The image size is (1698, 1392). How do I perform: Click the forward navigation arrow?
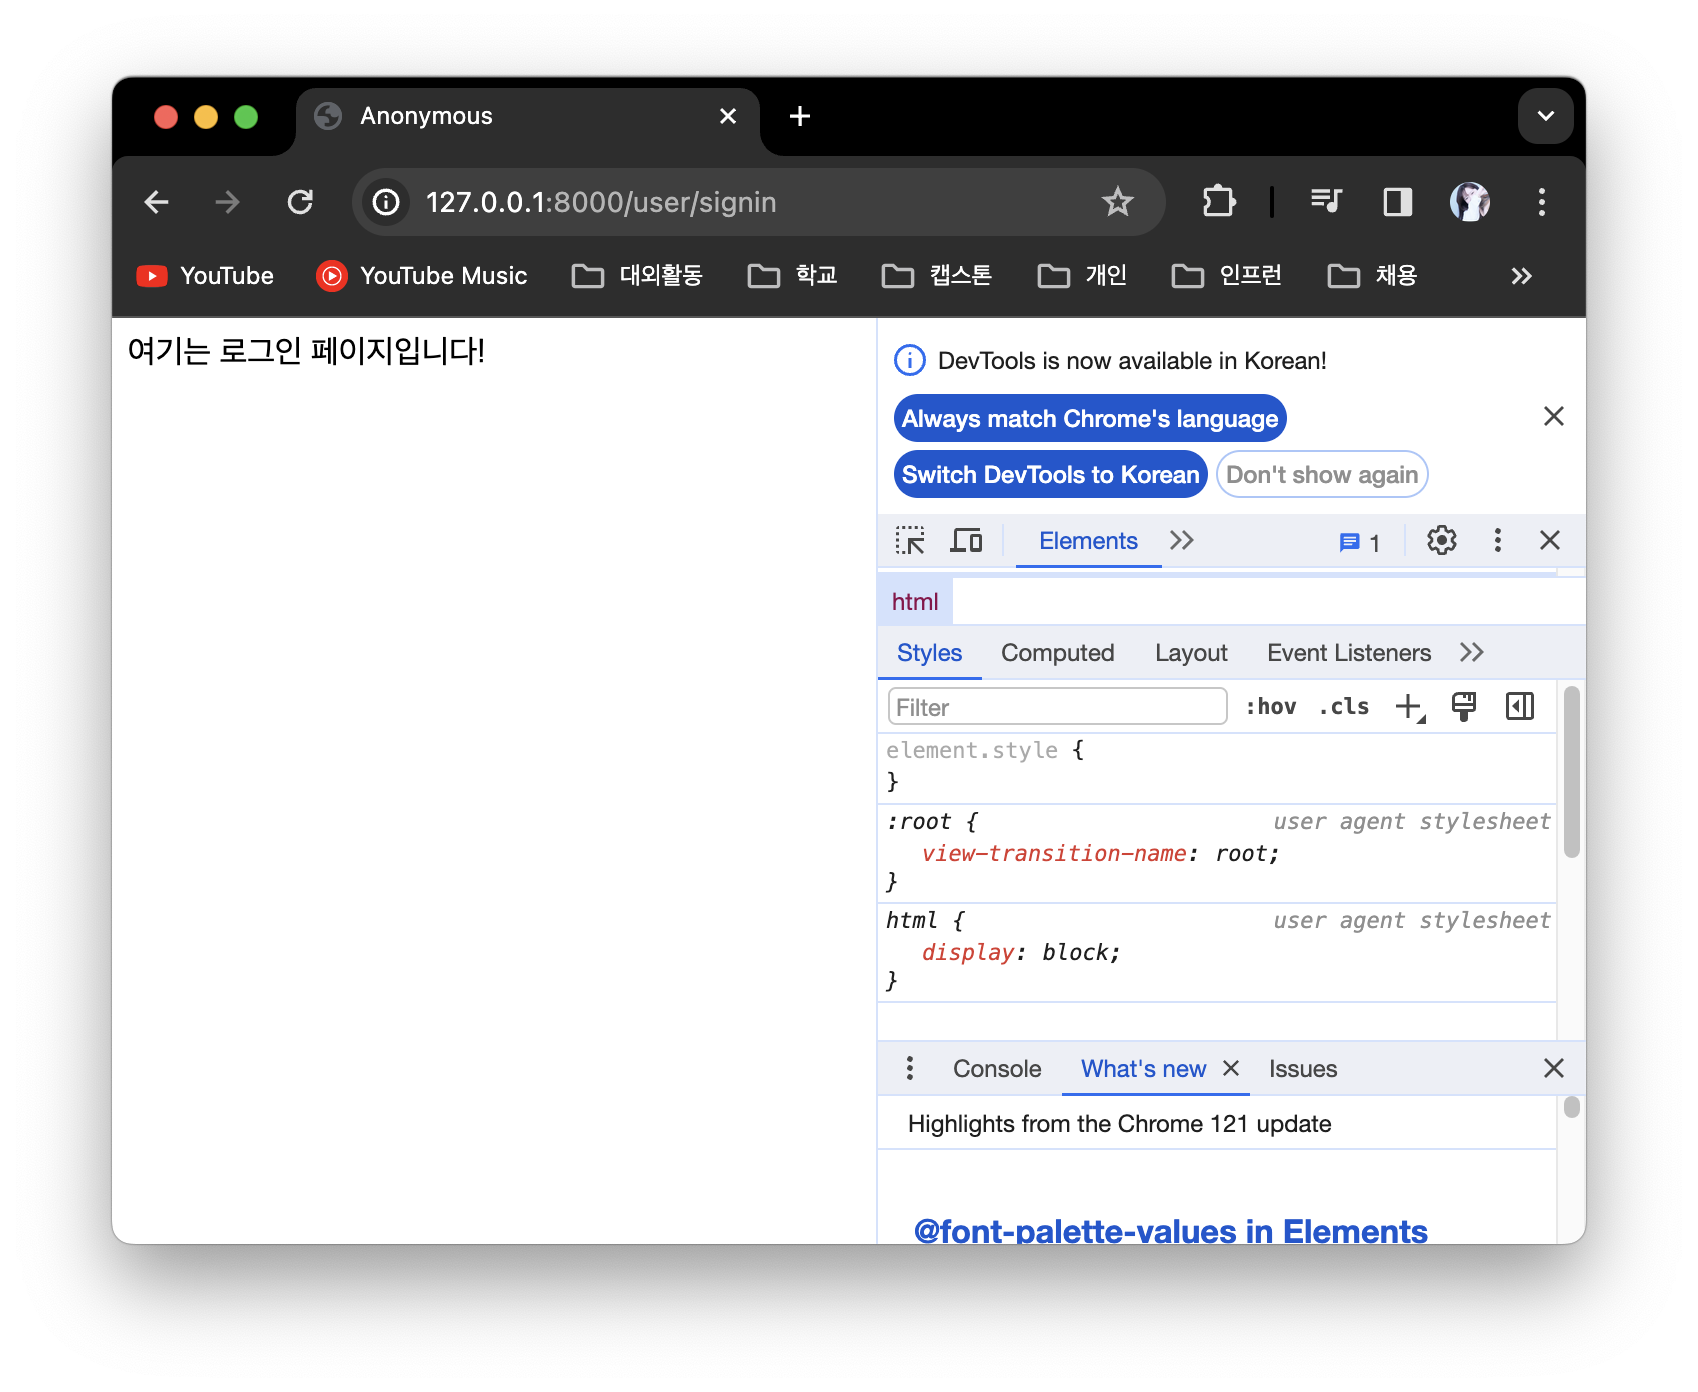228,203
